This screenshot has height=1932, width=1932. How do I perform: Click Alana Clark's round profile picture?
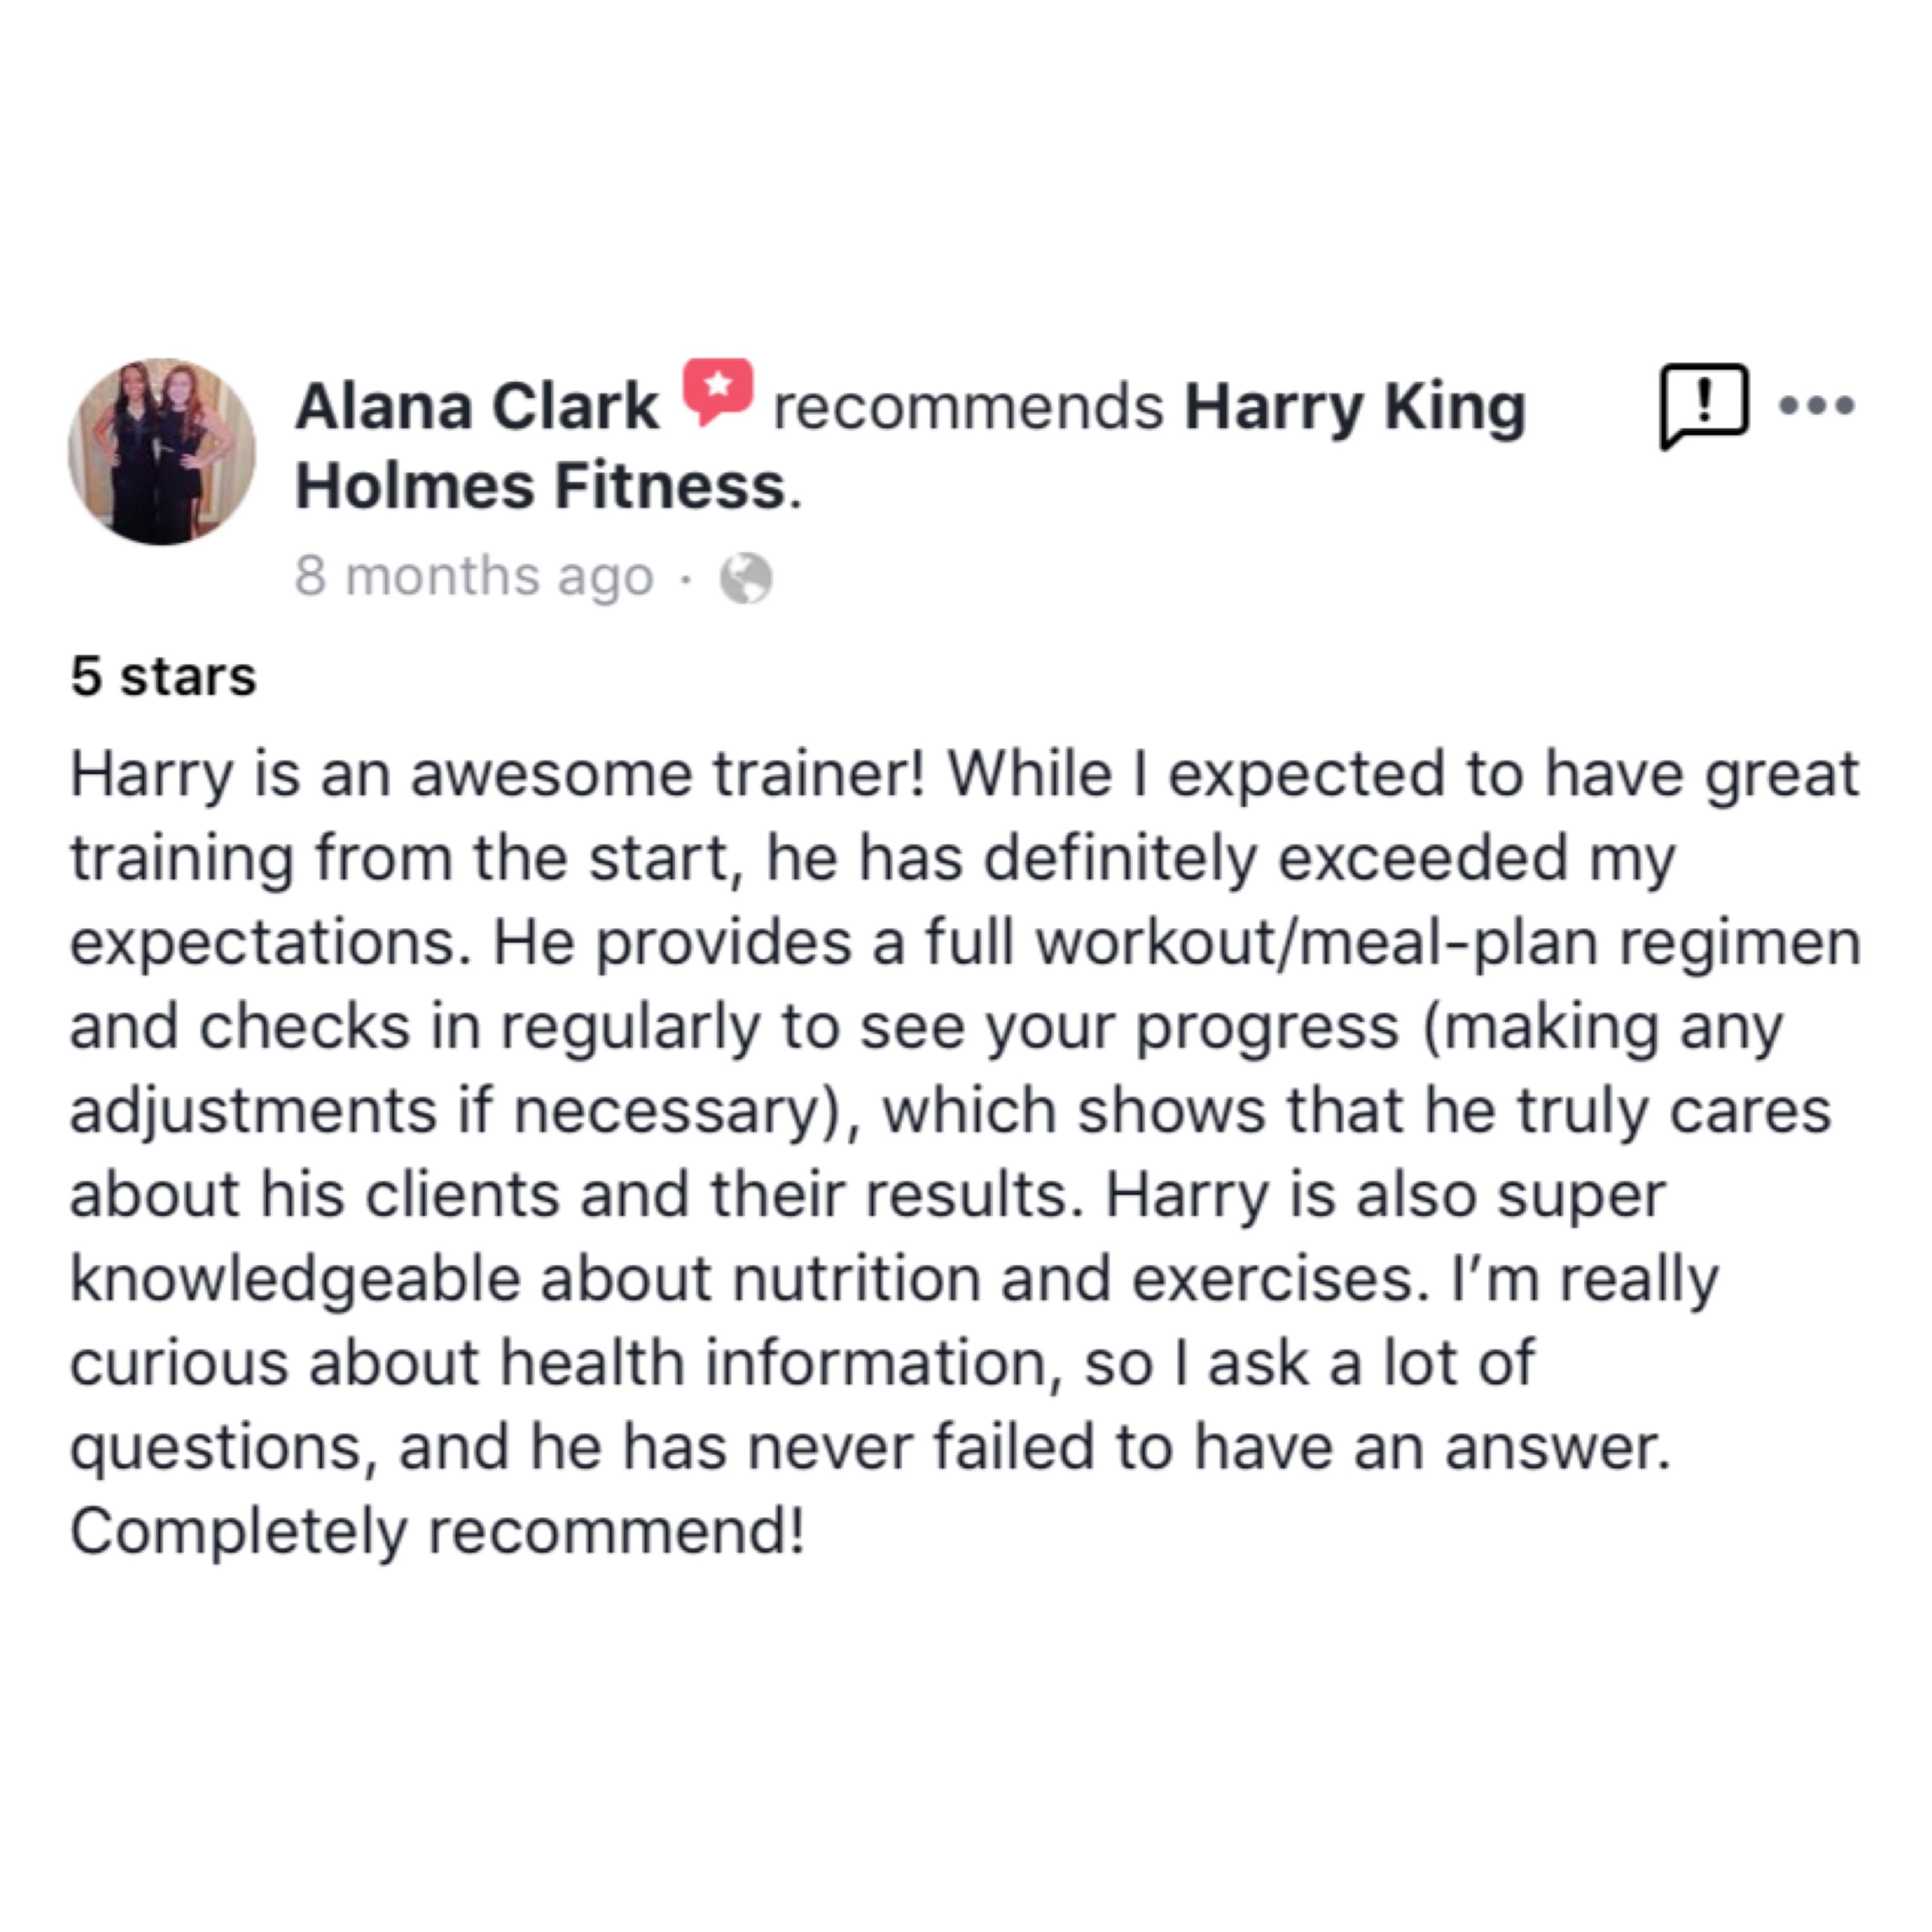162,452
